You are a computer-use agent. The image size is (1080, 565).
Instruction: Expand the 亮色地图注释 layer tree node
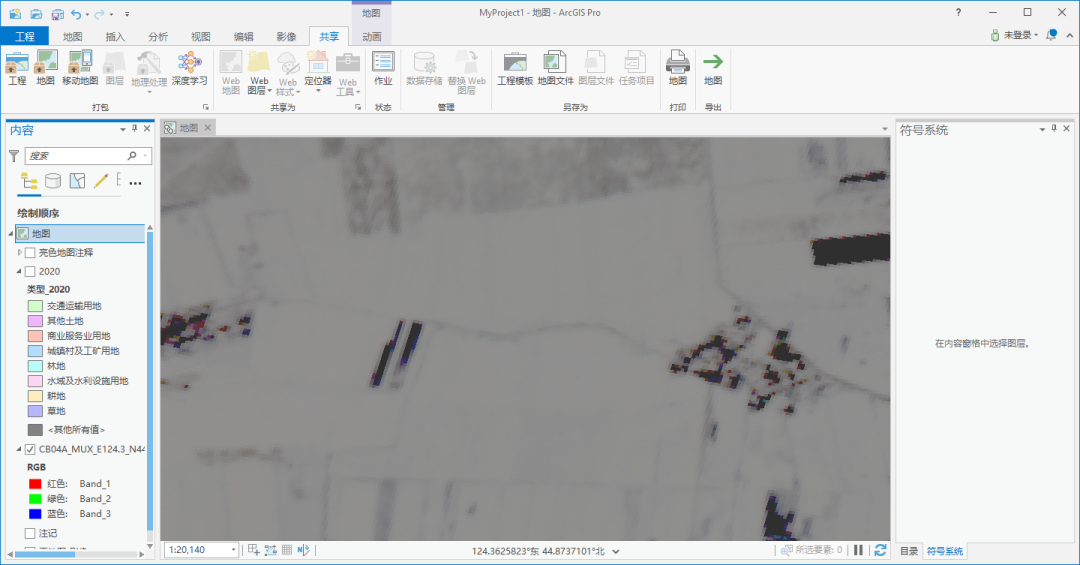(19, 253)
